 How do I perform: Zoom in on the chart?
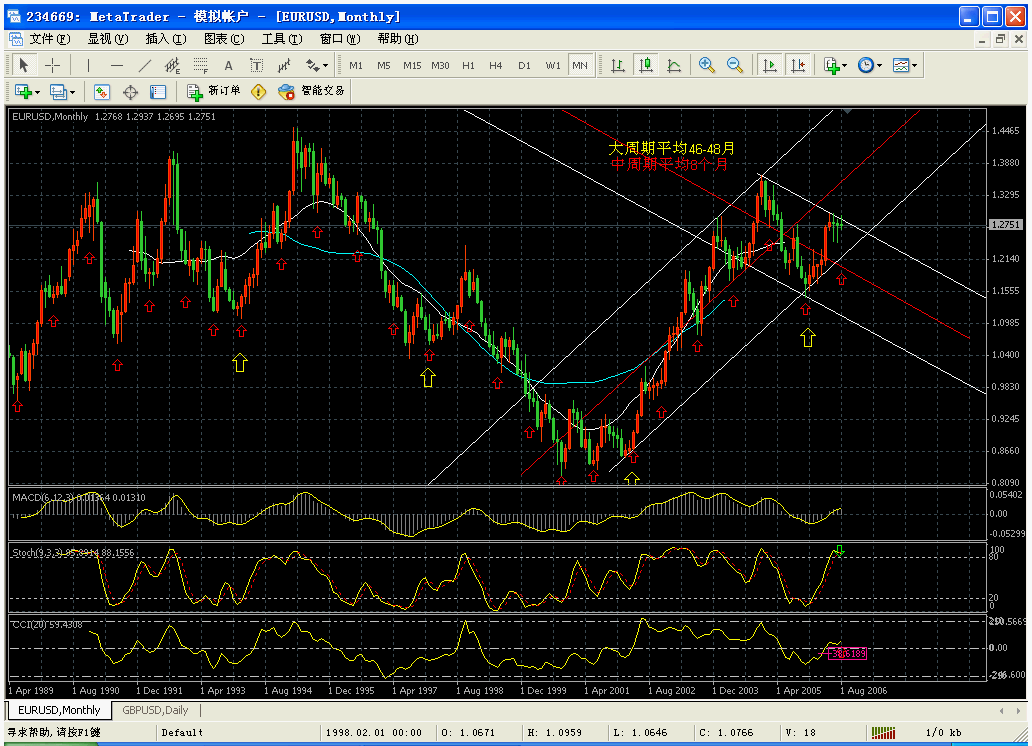(x=707, y=65)
